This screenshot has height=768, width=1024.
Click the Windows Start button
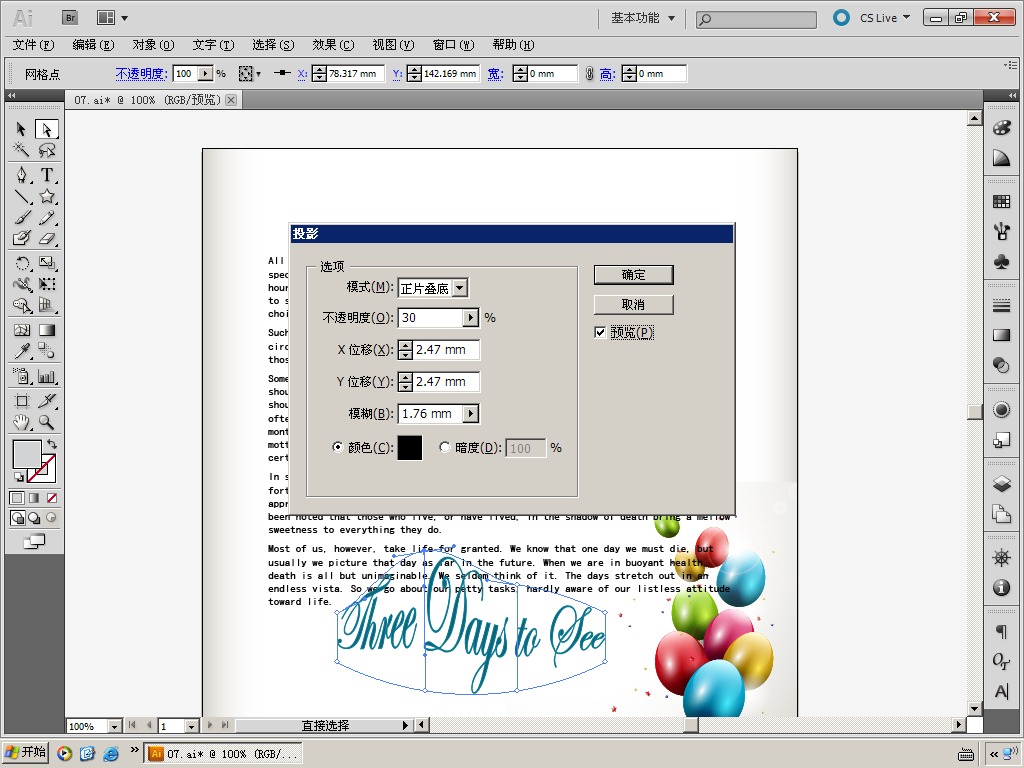point(25,752)
